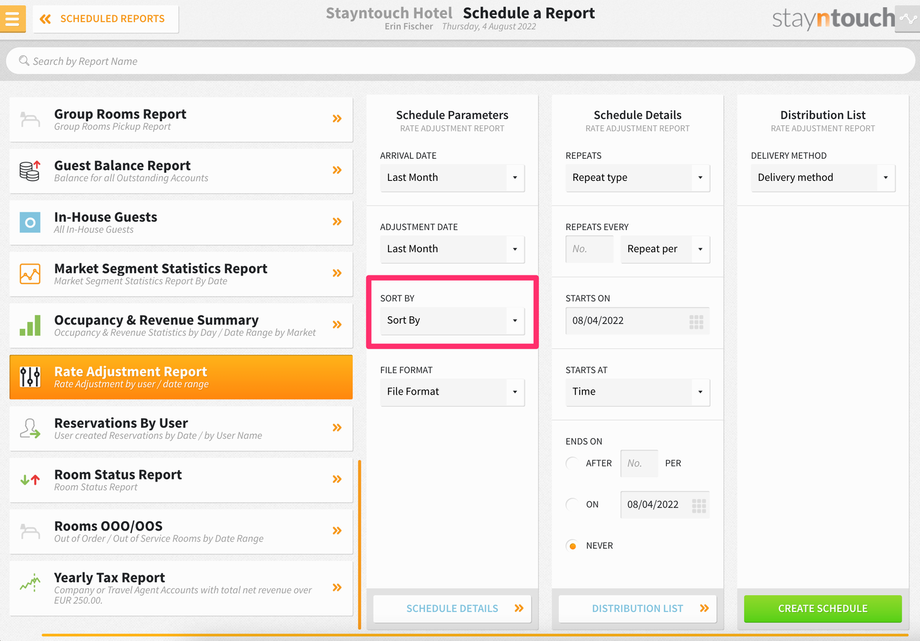The width and height of the screenshot is (920, 641).
Task: Select the Guest Balance Report item
Action: [181, 171]
